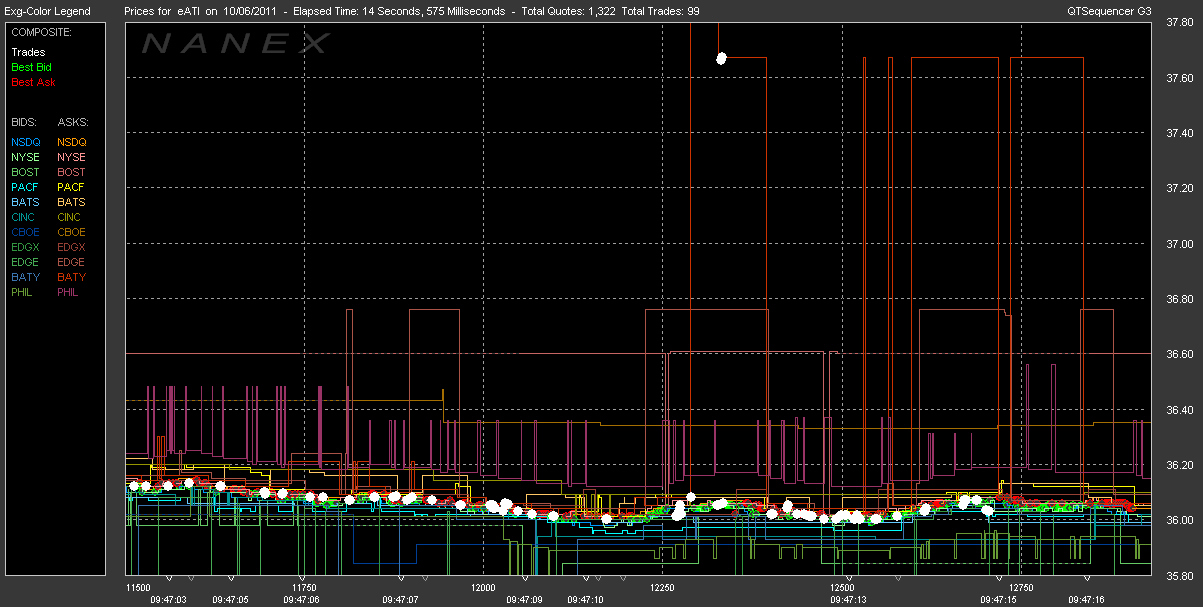Viewport: 1203px width, 607px height.
Task: Click the Exg-Color Legend heading
Action: (x=47, y=11)
